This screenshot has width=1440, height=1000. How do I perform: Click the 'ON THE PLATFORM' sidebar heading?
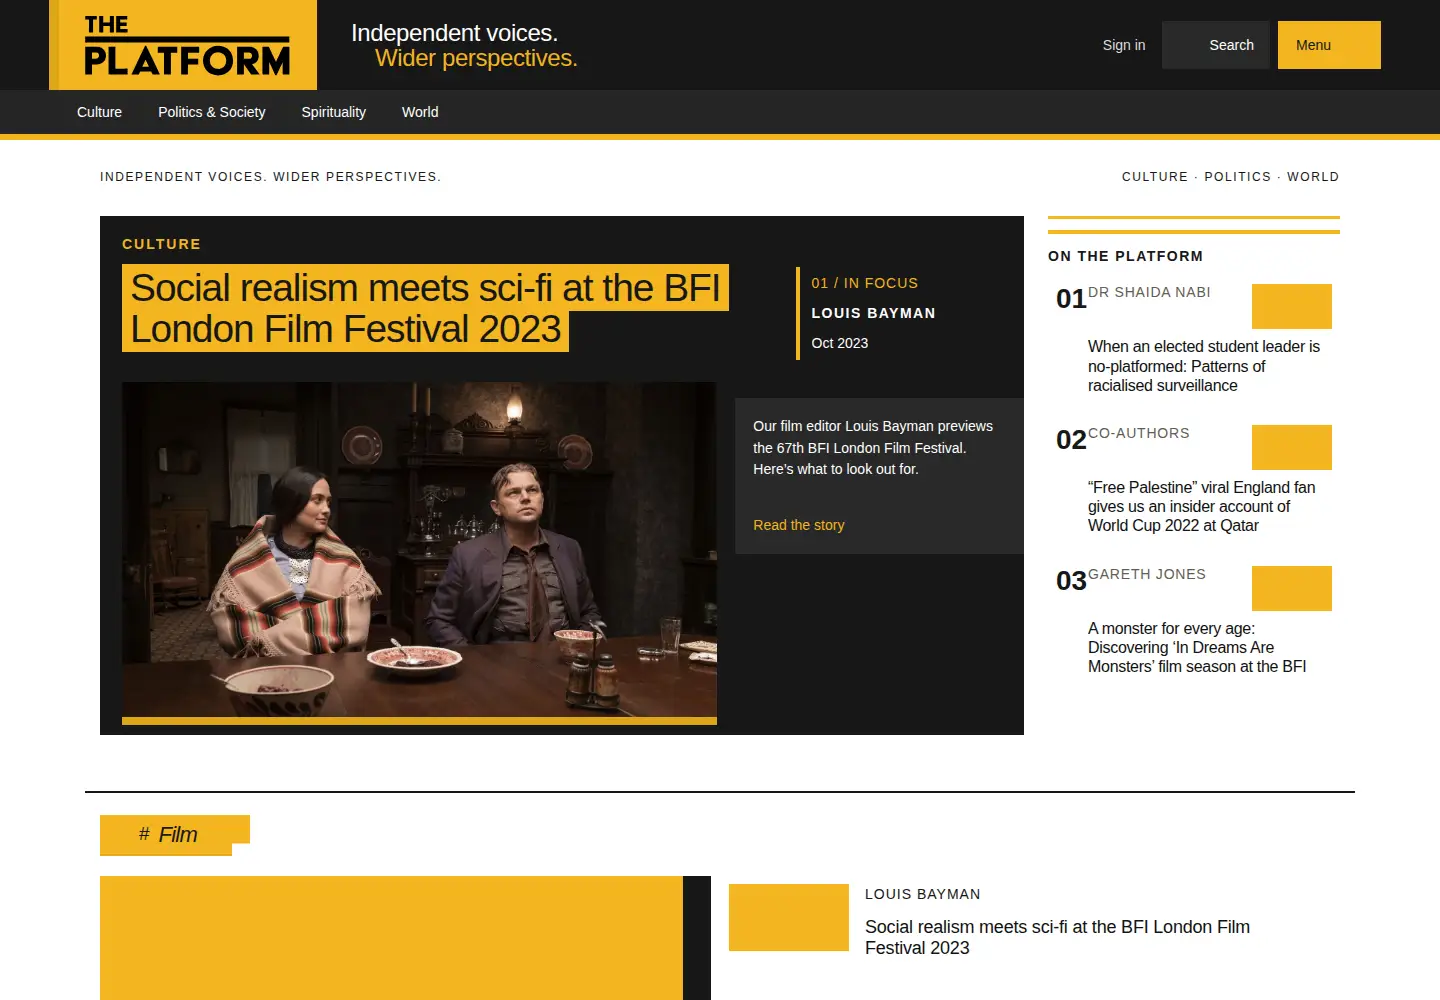pos(1126,256)
